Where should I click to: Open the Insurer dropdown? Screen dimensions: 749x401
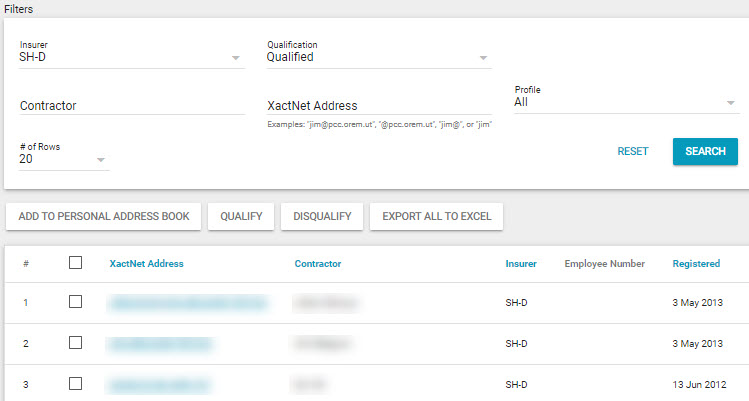tap(131, 57)
